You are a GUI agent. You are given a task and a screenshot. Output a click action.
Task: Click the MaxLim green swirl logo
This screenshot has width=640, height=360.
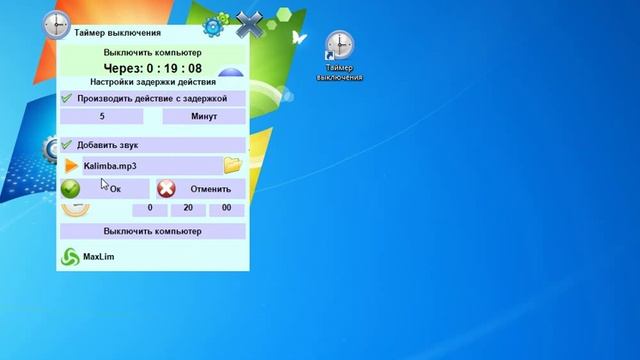point(70,257)
